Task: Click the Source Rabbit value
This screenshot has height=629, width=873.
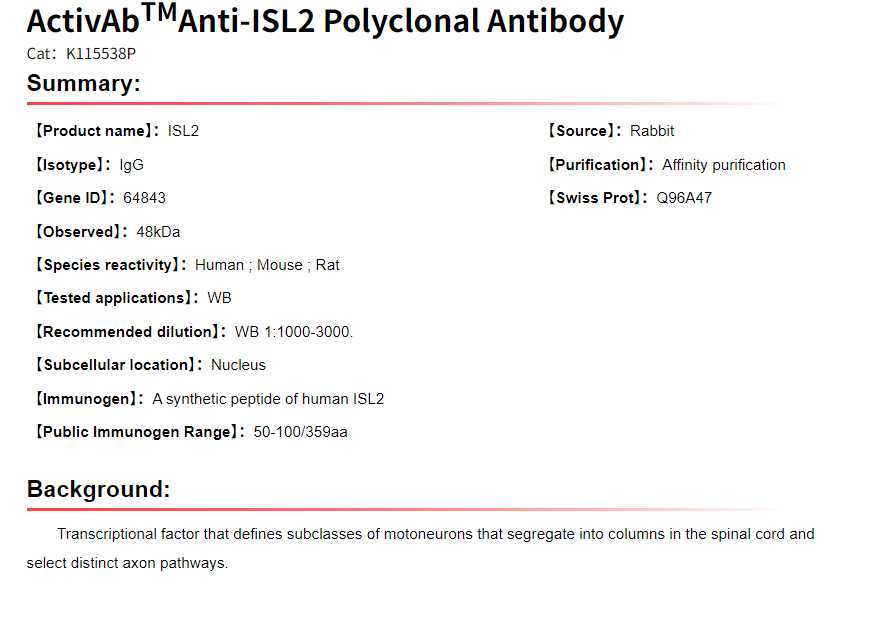Action: tap(652, 131)
